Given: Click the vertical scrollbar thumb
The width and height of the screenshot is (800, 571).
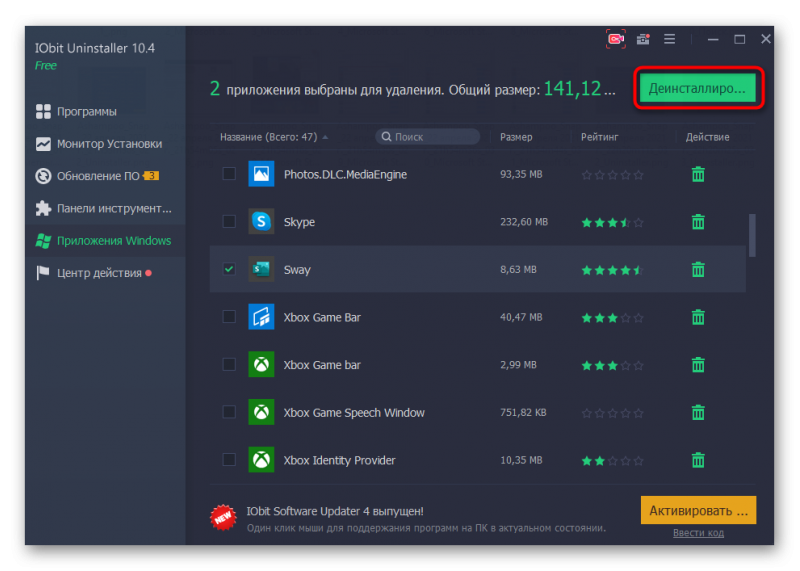Looking at the screenshot, I should 752,235.
